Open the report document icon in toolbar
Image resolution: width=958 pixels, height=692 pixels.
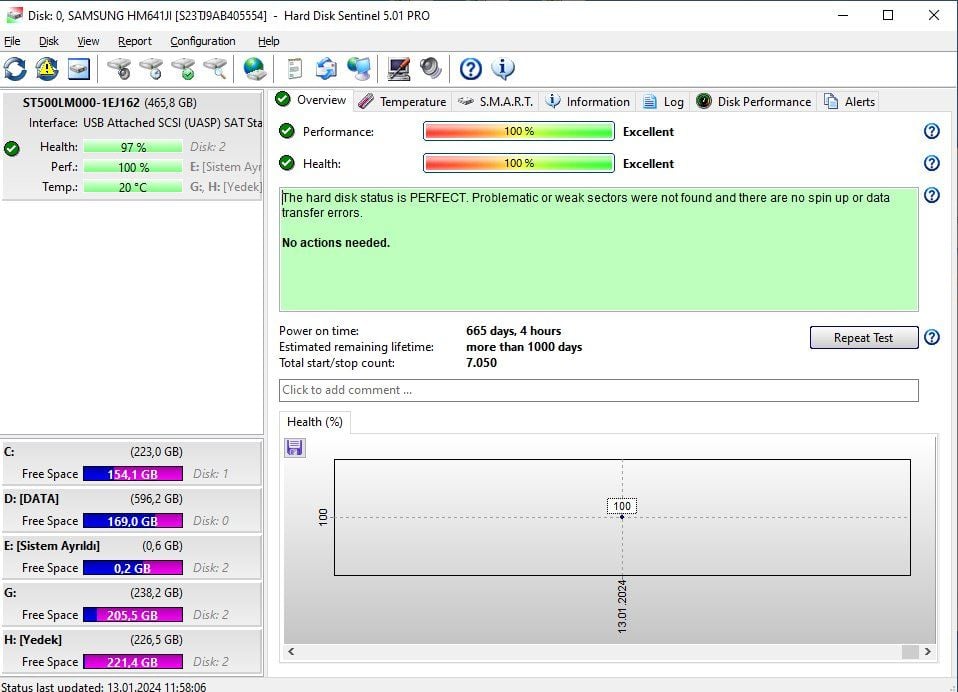pyautogui.click(x=294, y=69)
